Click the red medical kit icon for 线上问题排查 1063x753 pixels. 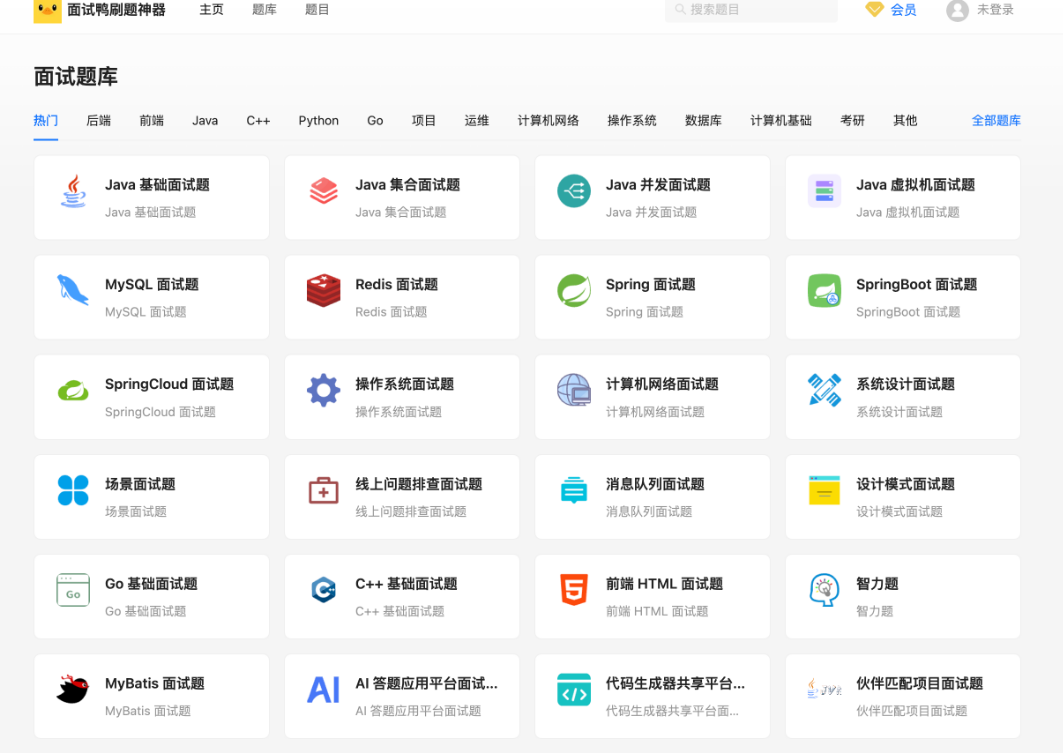point(323,490)
